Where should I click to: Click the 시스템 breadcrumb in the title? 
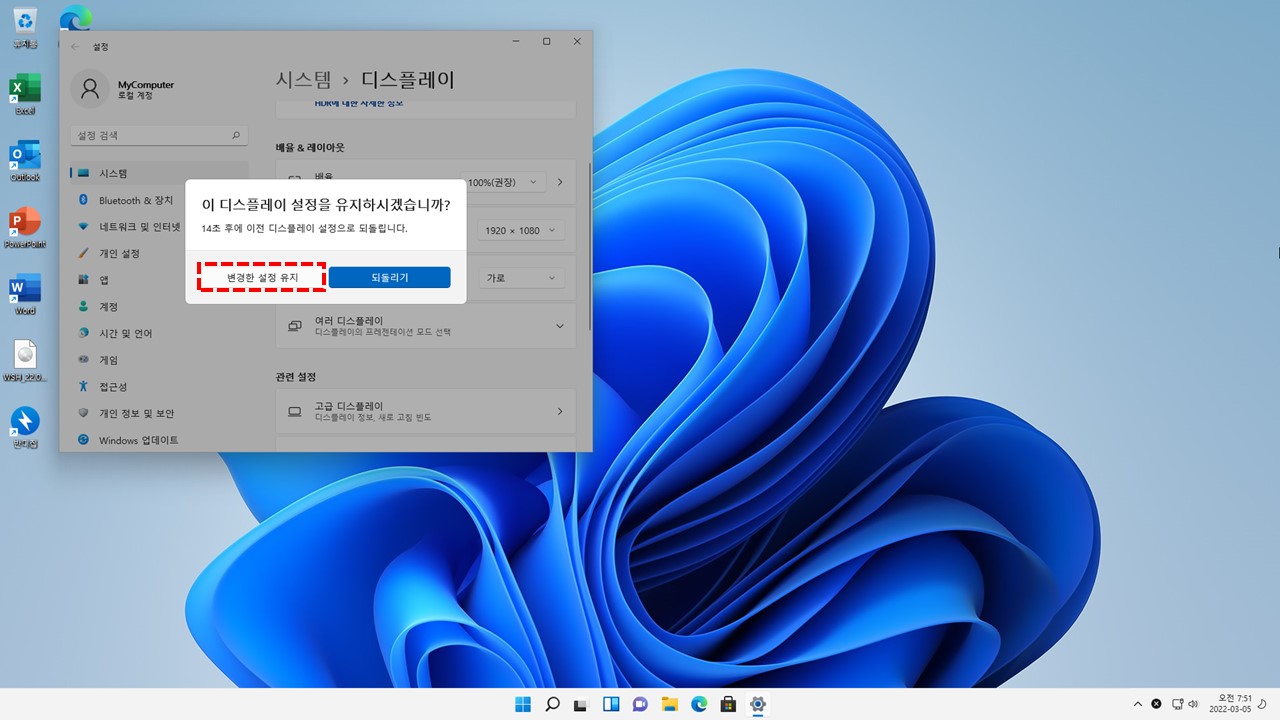click(303, 80)
